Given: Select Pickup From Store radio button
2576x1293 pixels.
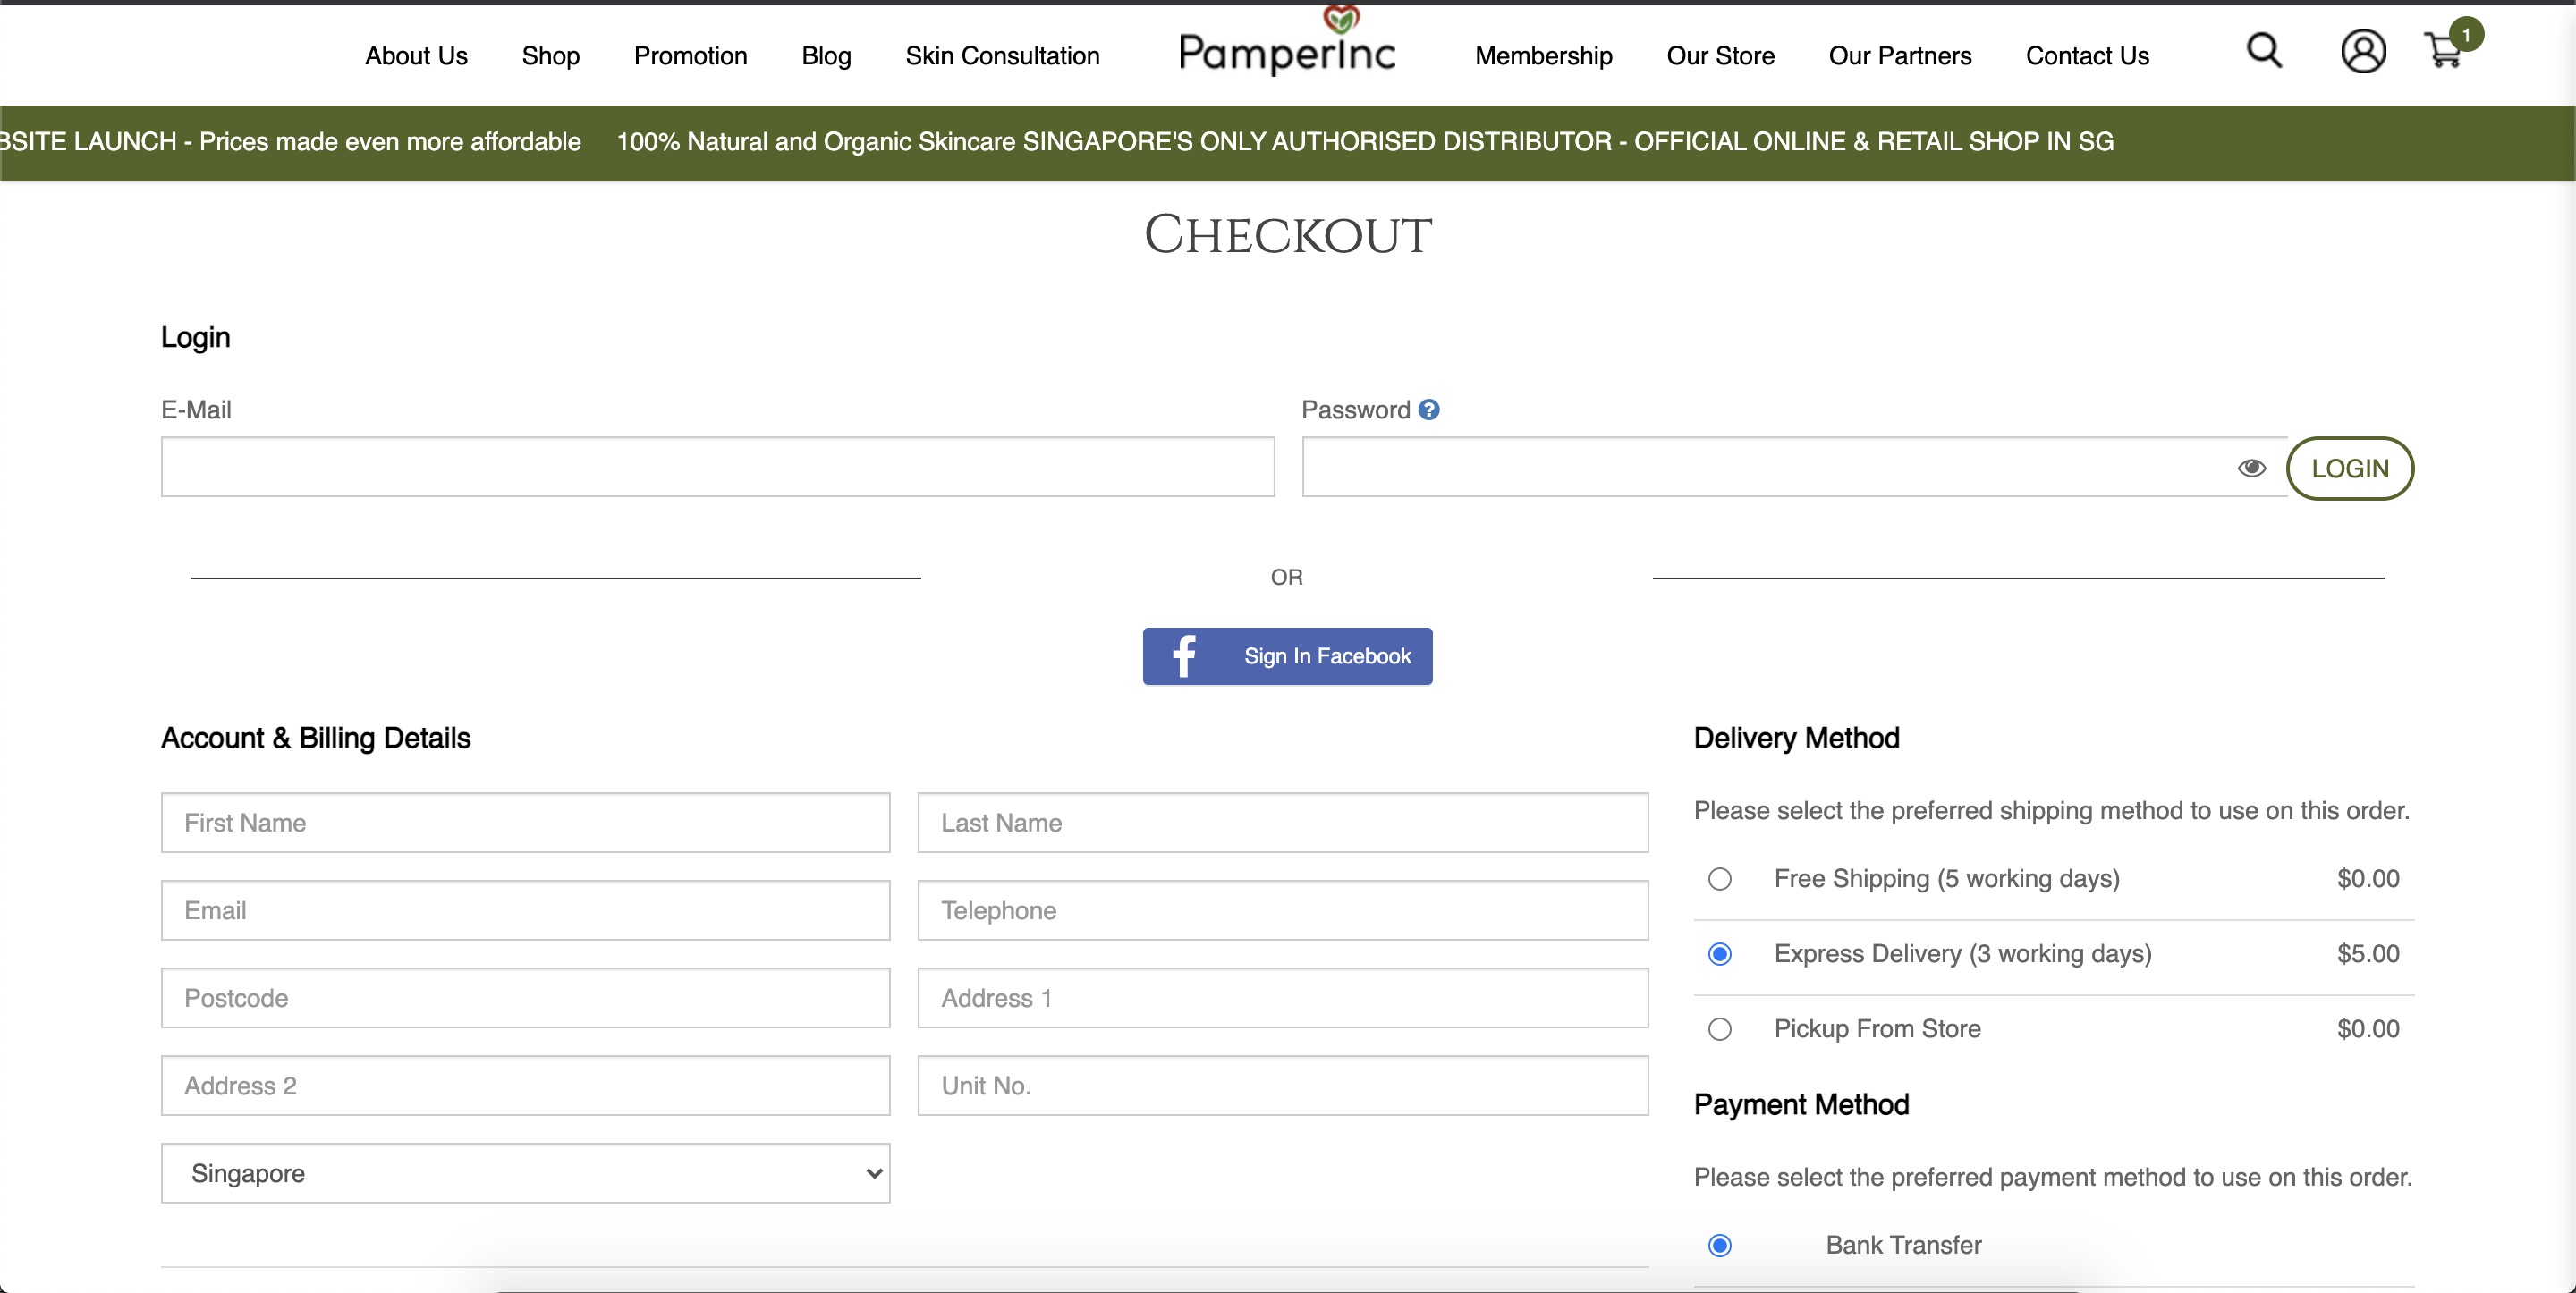Looking at the screenshot, I should tap(1719, 1029).
